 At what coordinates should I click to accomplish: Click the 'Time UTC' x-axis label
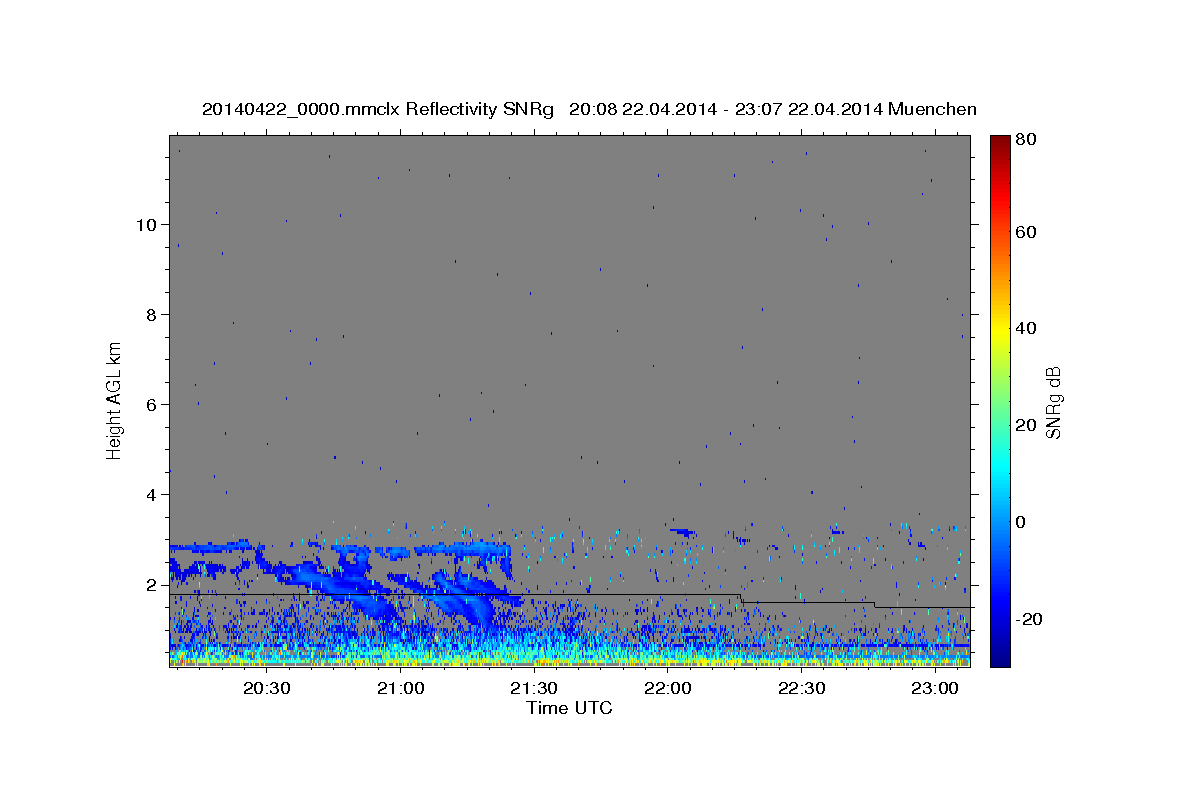pos(569,708)
